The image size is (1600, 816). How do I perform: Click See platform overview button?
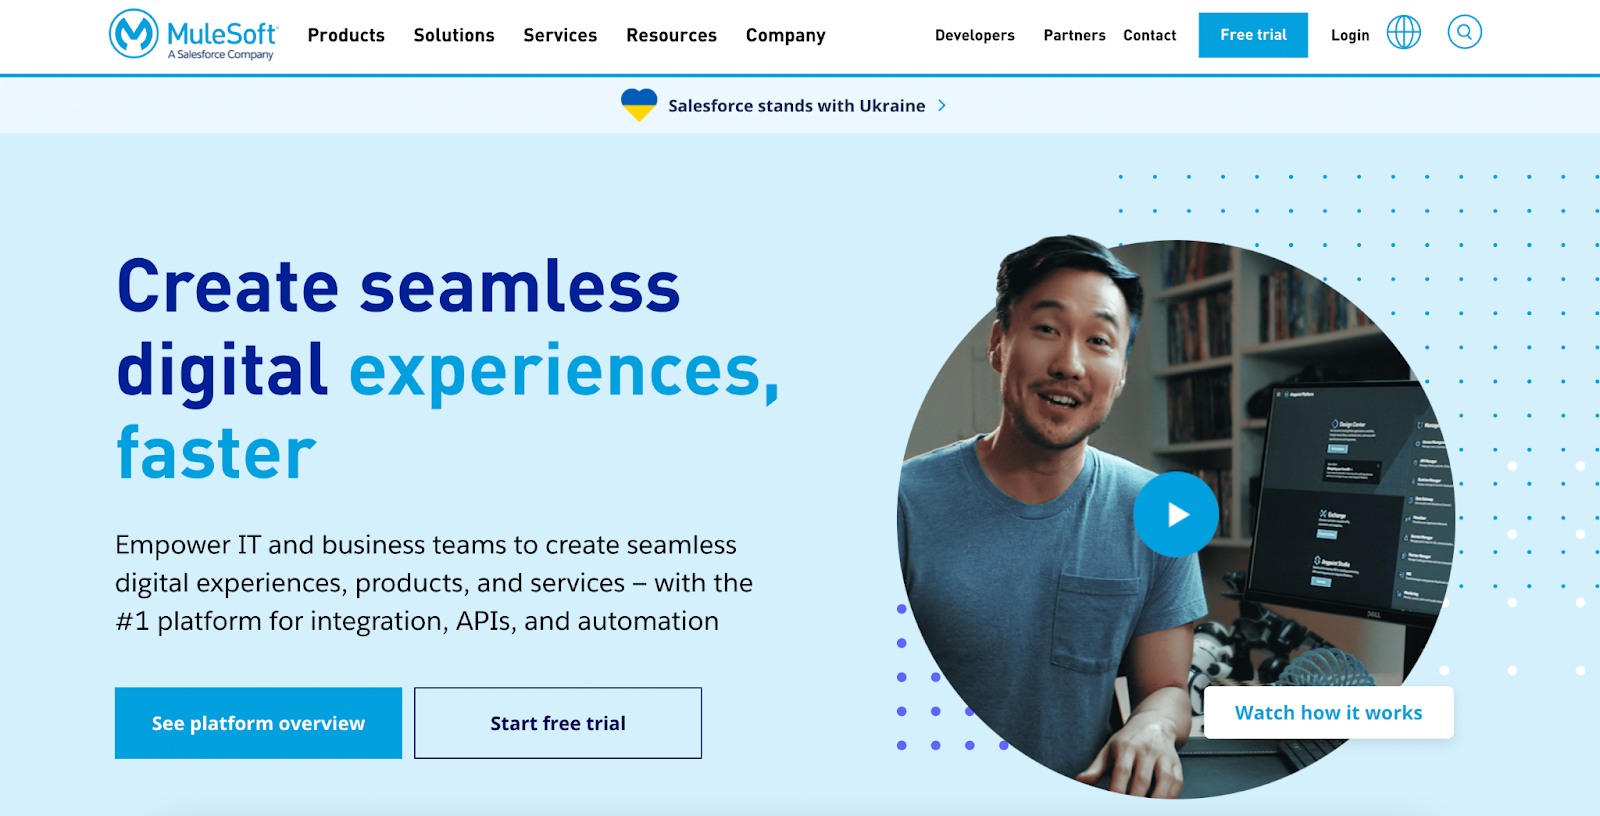pos(258,723)
